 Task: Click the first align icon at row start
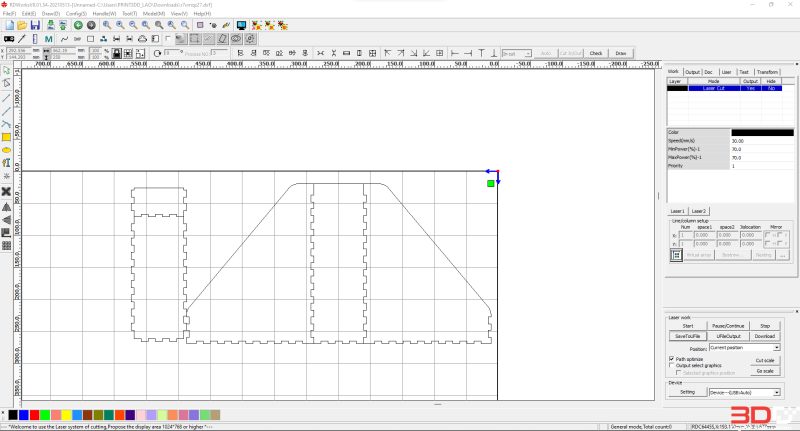[x=240, y=53]
